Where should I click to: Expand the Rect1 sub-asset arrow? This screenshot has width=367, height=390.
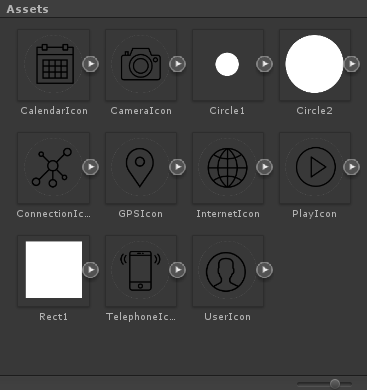pos(90,270)
